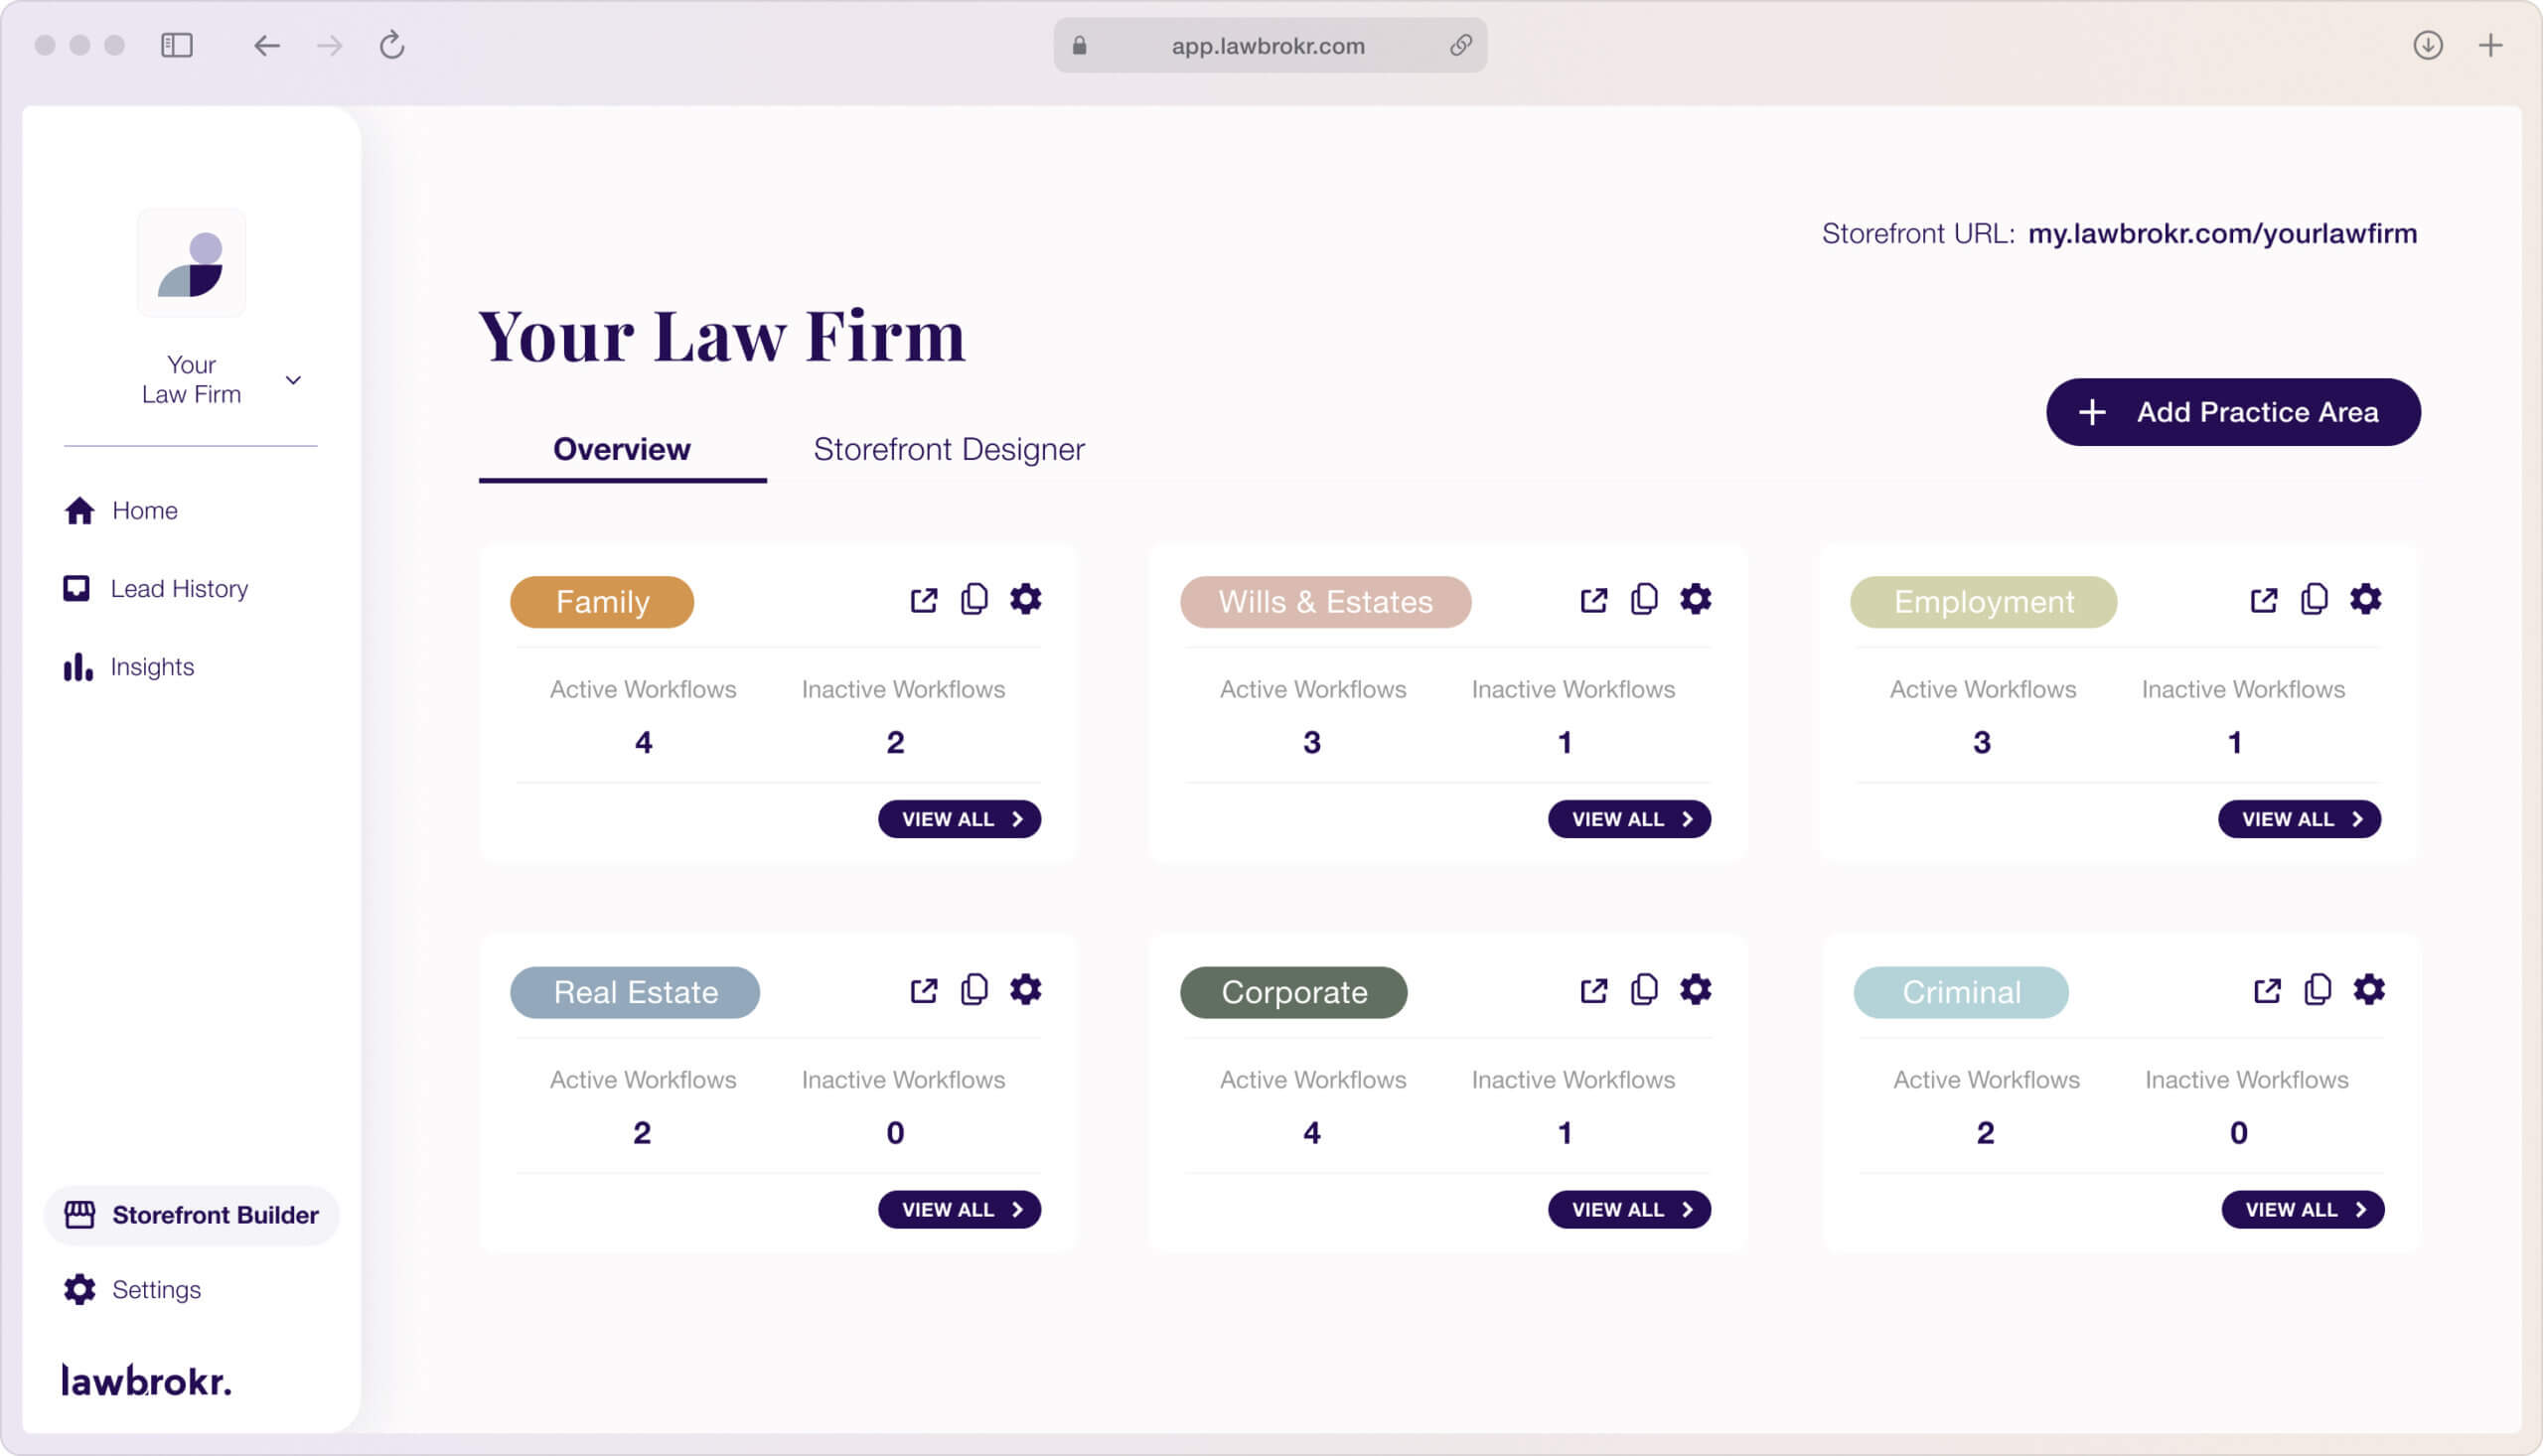Open Corporate card external link icon
Image resolution: width=2543 pixels, height=1456 pixels.
[1593, 990]
